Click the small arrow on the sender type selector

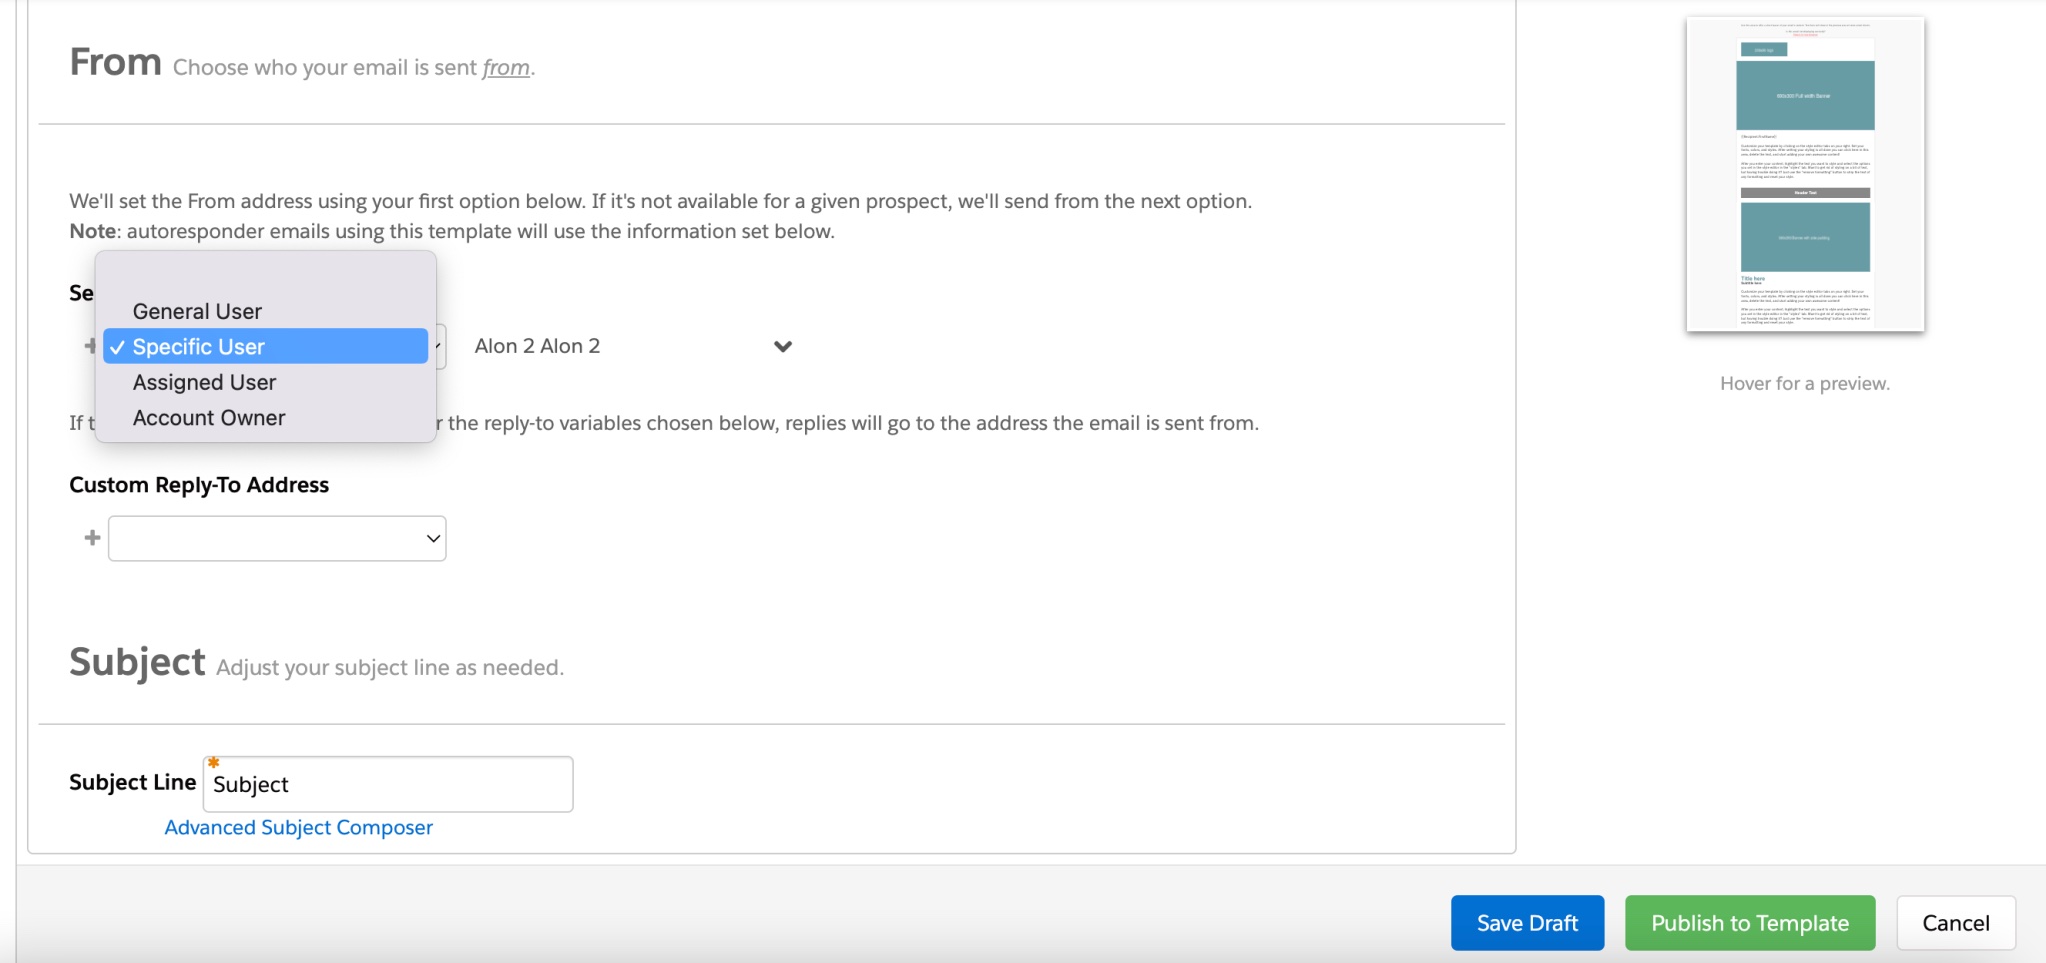click(x=440, y=346)
